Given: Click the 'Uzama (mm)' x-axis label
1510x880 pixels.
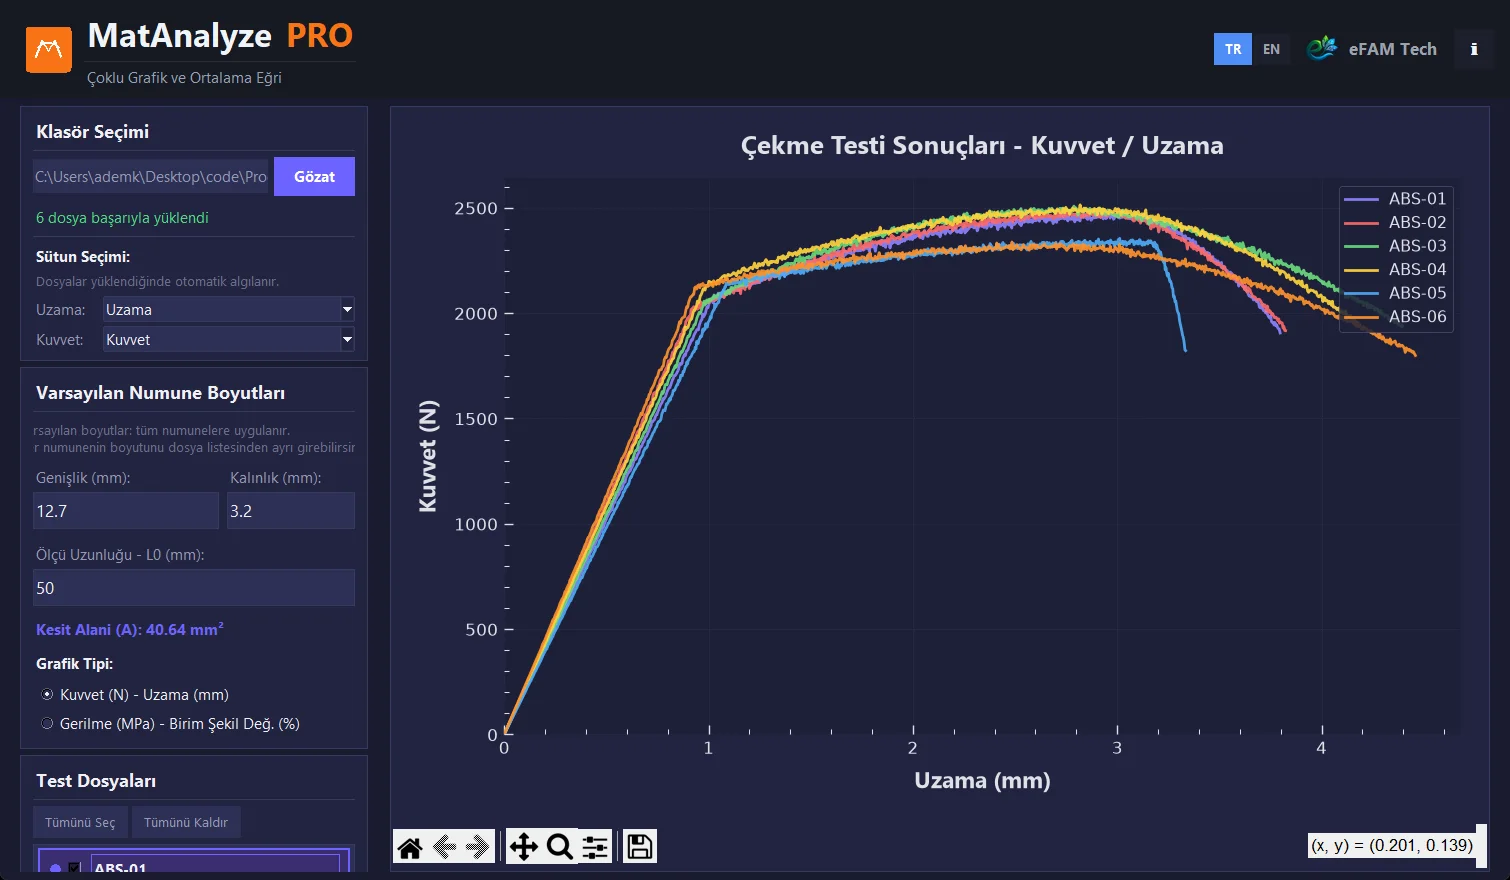Looking at the screenshot, I should coord(982,781).
